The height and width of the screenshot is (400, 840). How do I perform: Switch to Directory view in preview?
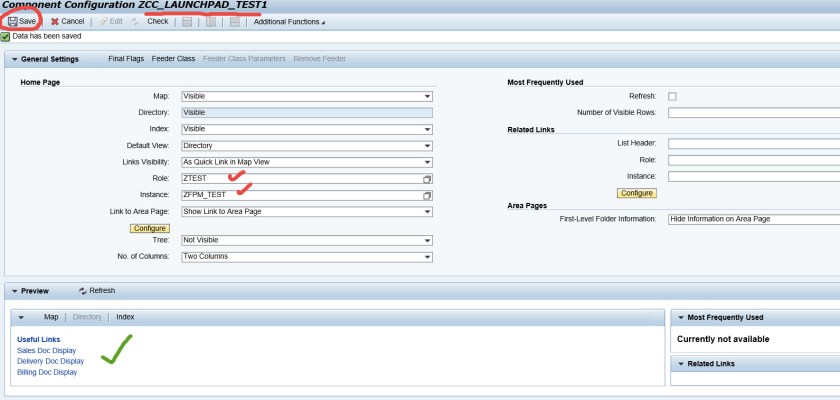point(87,317)
